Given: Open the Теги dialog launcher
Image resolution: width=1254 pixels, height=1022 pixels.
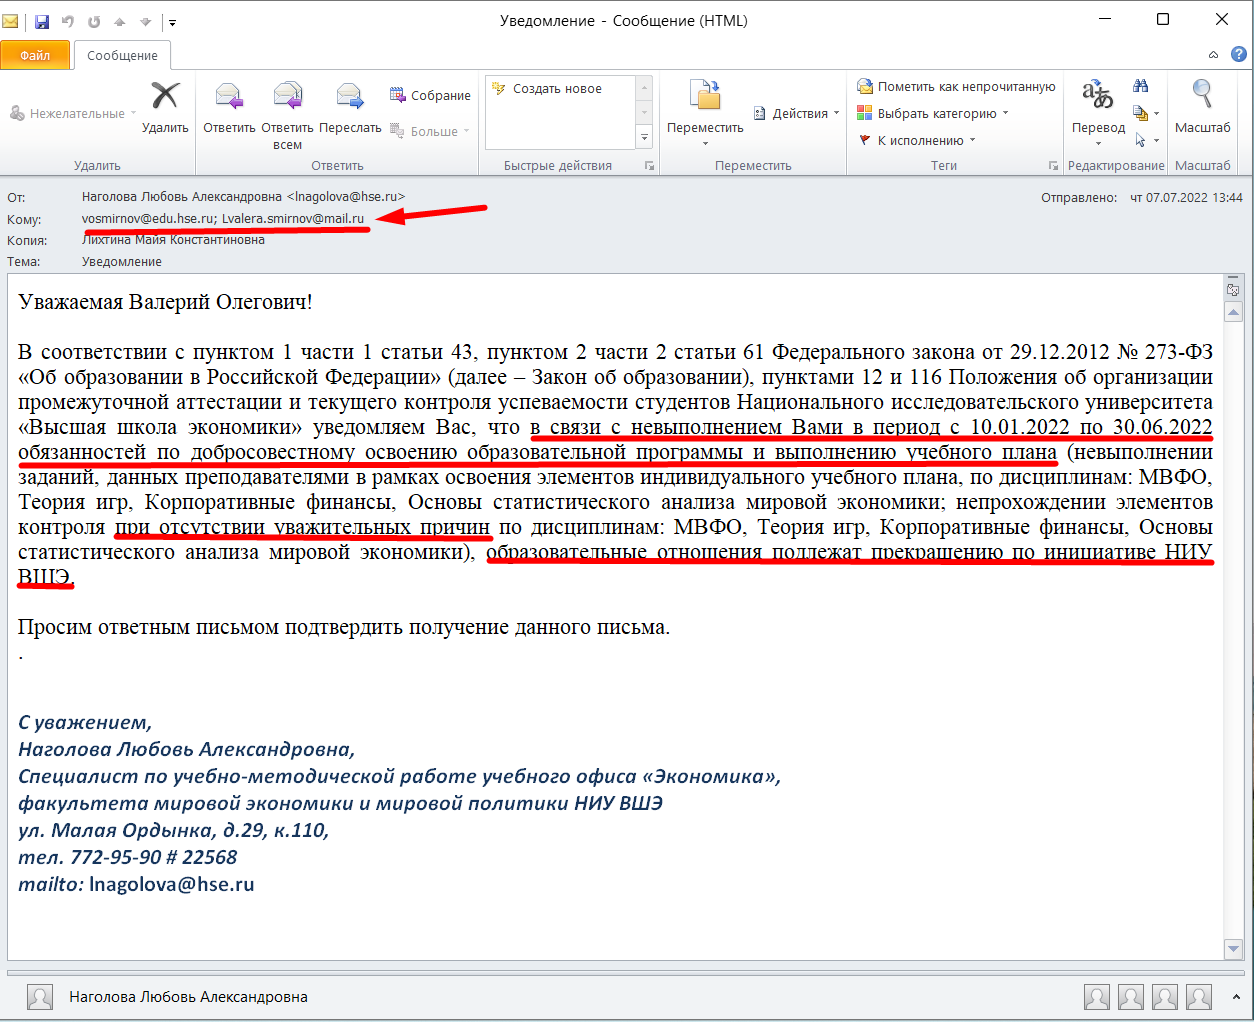Looking at the screenshot, I should point(1053,166).
